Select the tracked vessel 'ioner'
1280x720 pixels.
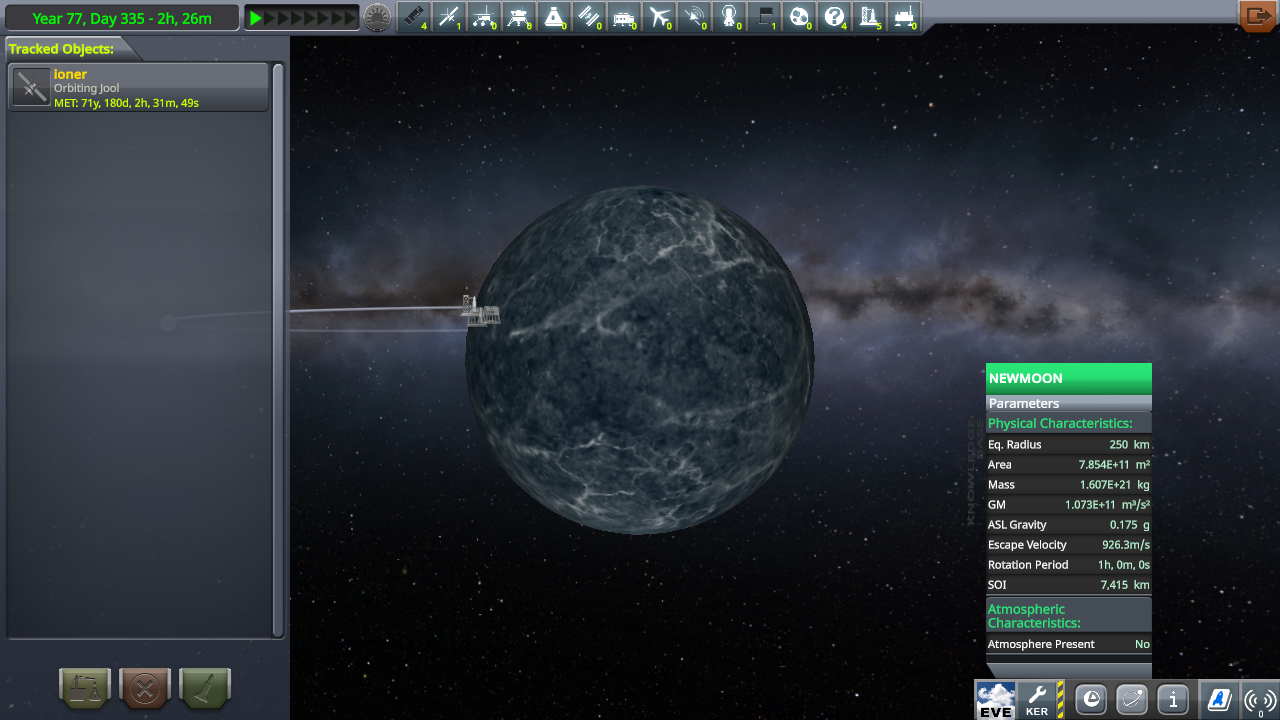pyautogui.click(x=137, y=86)
